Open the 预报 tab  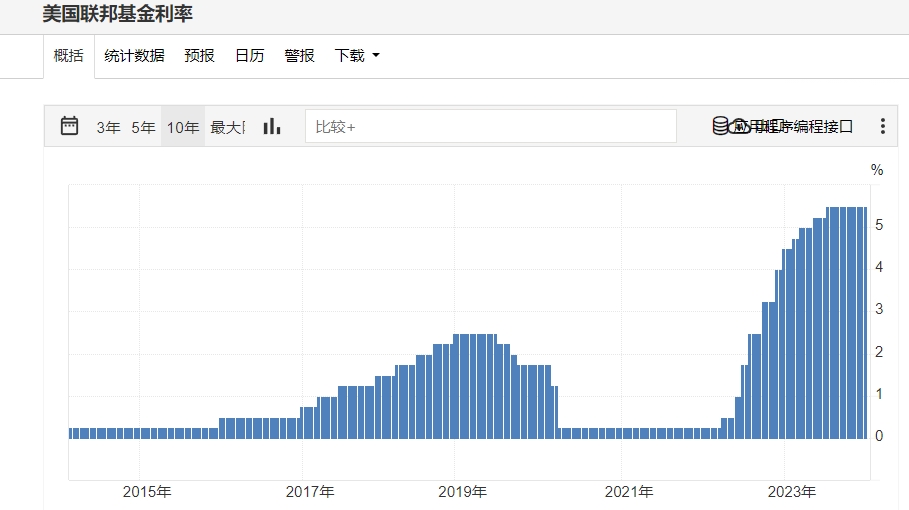[199, 56]
